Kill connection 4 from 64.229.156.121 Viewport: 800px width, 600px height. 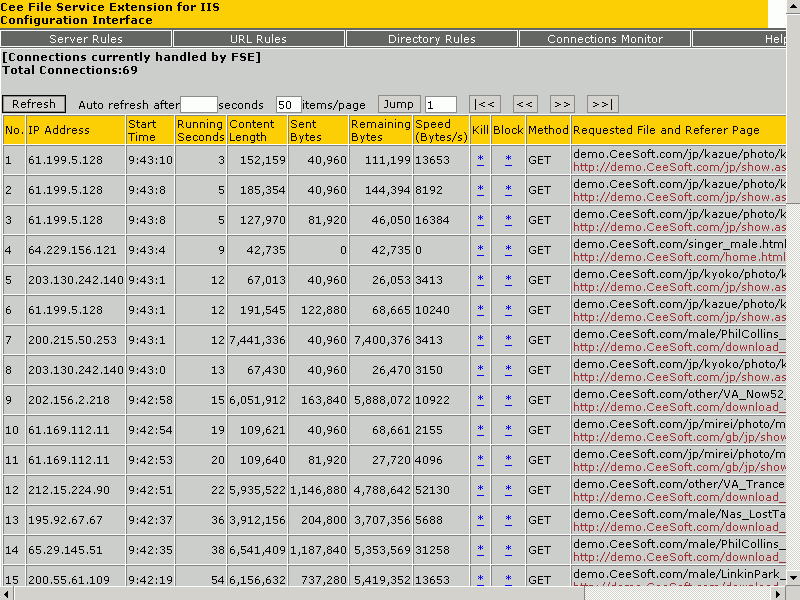(x=480, y=250)
